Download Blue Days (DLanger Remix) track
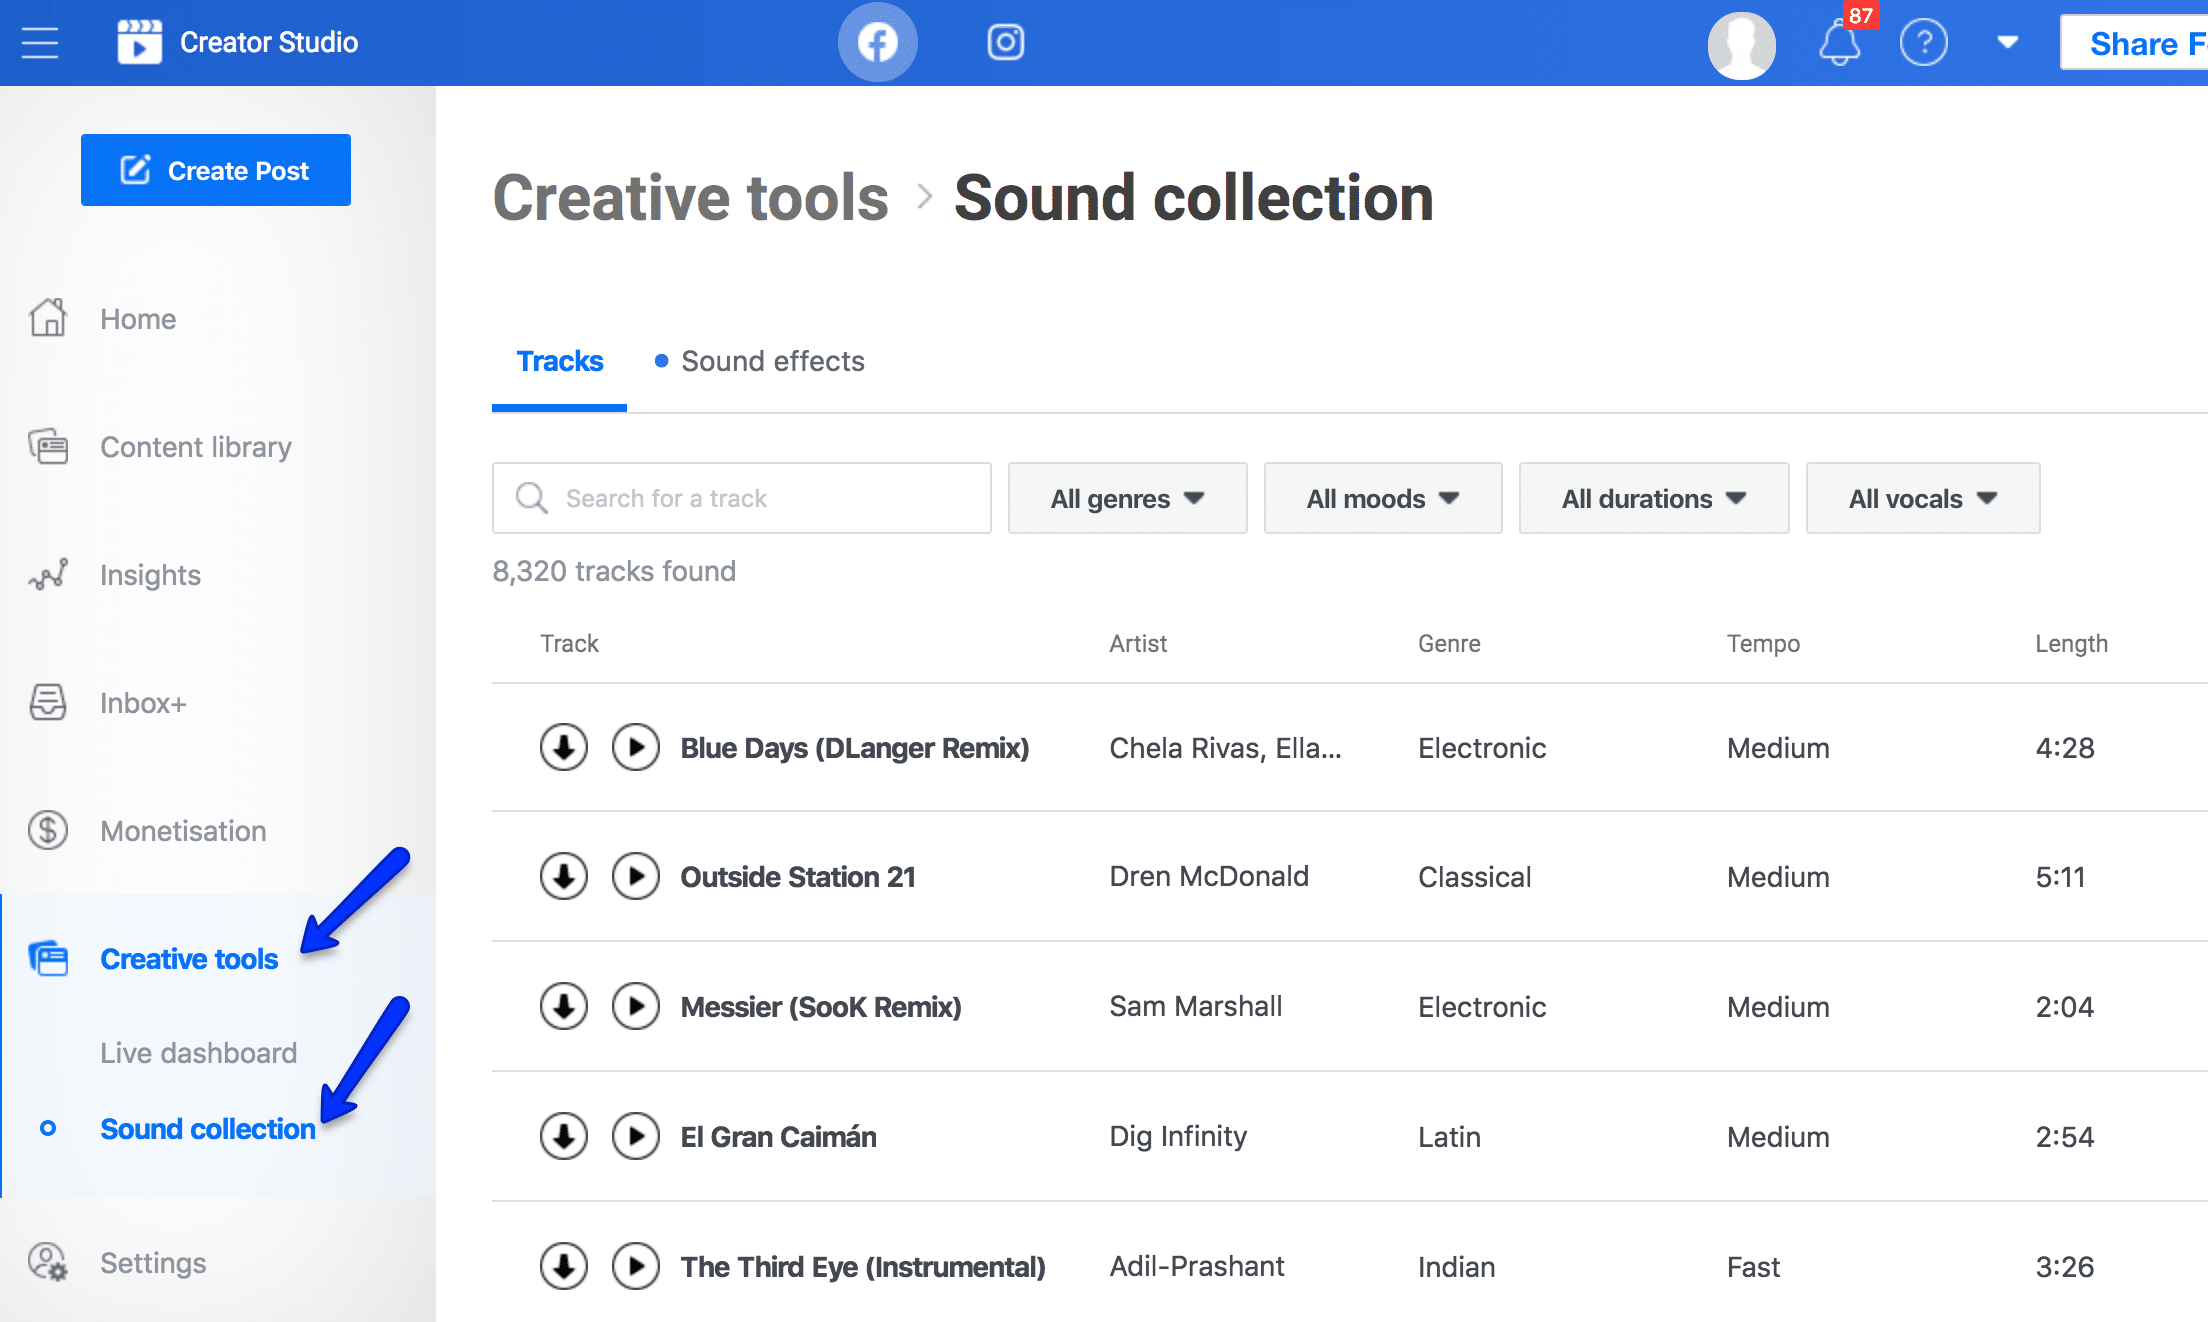The image size is (2208, 1322). click(x=564, y=747)
